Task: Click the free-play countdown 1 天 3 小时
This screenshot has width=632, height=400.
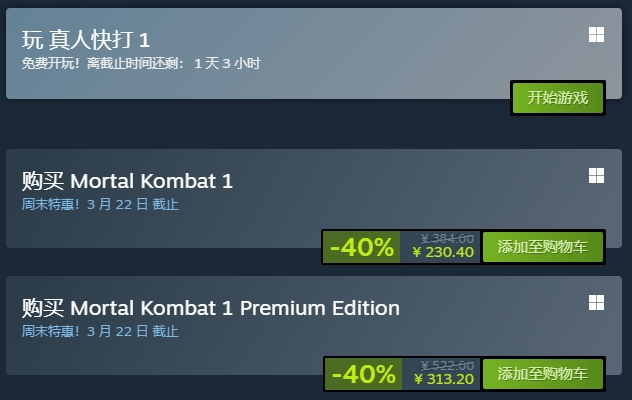Action: point(227,63)
